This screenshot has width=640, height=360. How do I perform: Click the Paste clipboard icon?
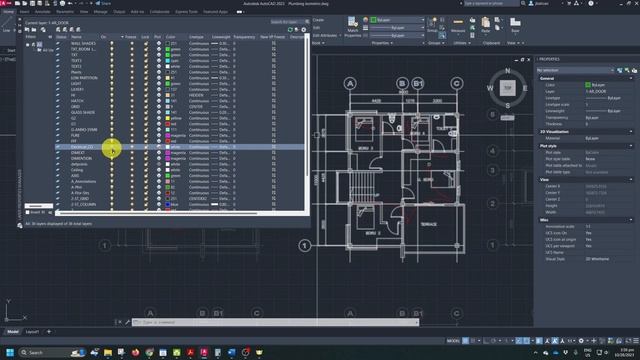(485, 22)
